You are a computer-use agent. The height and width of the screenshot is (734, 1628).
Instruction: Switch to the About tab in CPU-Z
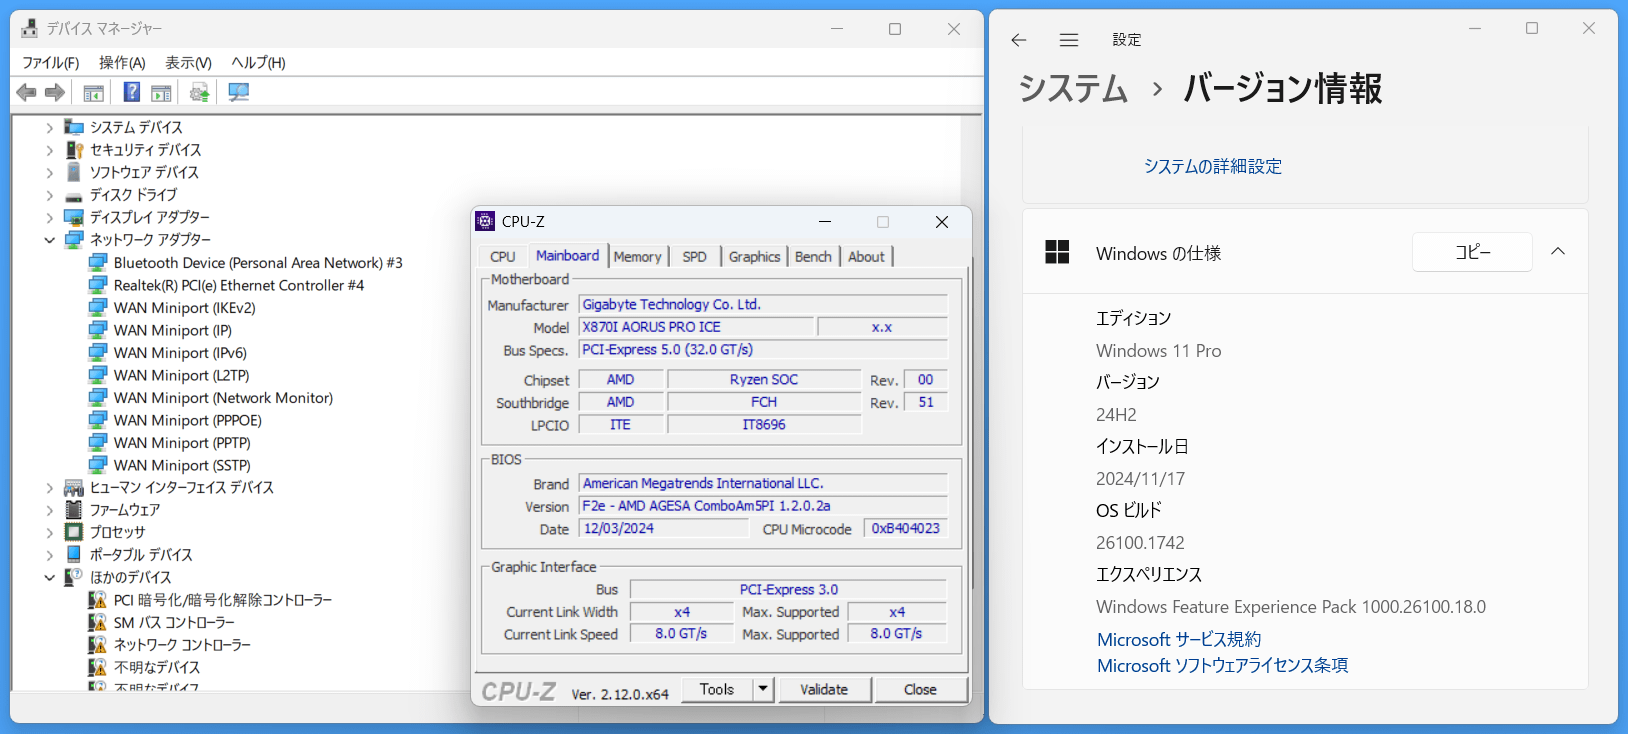pyautogui.click(x=866, y=257)
